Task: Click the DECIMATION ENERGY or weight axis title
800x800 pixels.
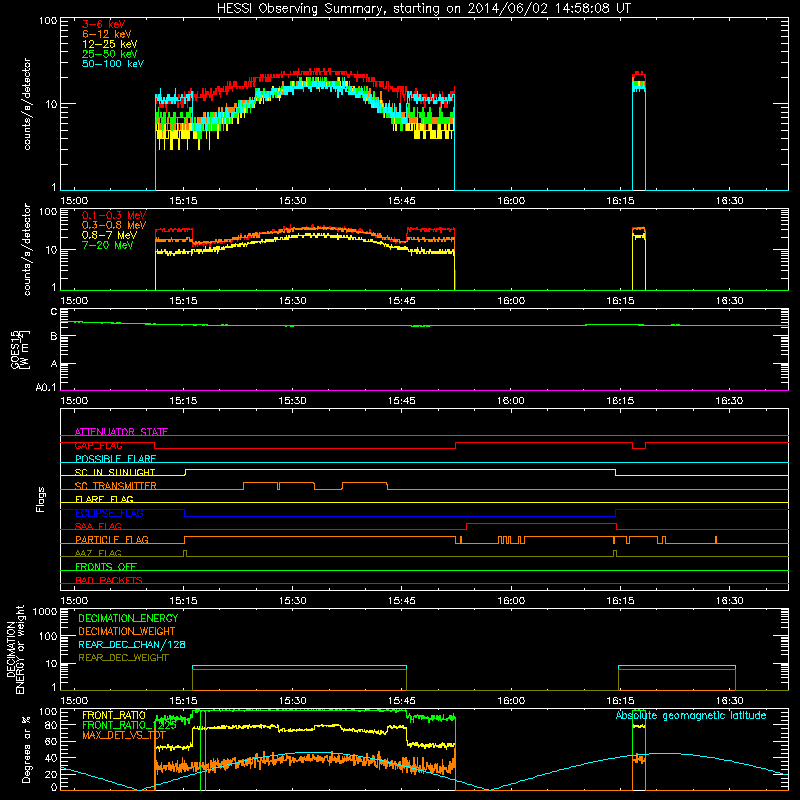Action: coord(15,649)
